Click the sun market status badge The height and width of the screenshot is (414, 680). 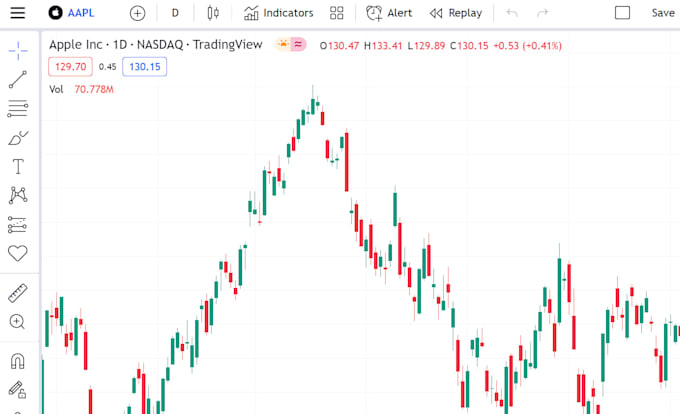click(283, 44)
